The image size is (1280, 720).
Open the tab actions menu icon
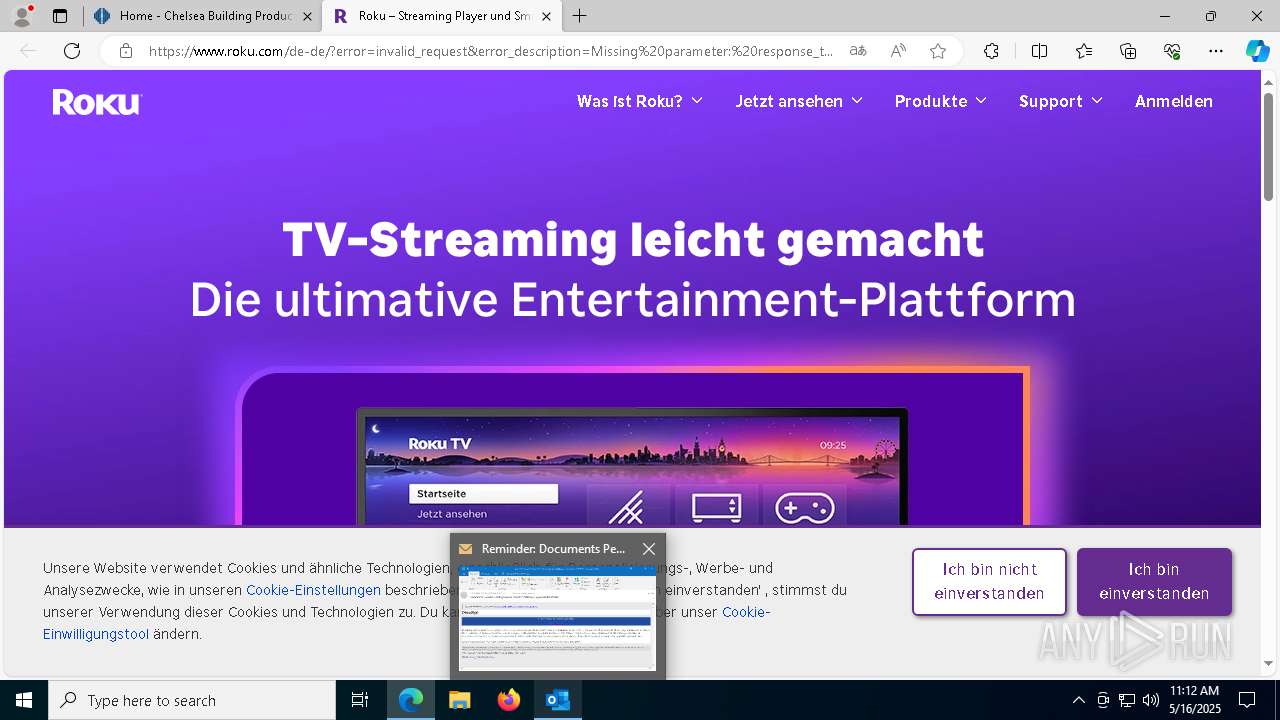point(60,16)
